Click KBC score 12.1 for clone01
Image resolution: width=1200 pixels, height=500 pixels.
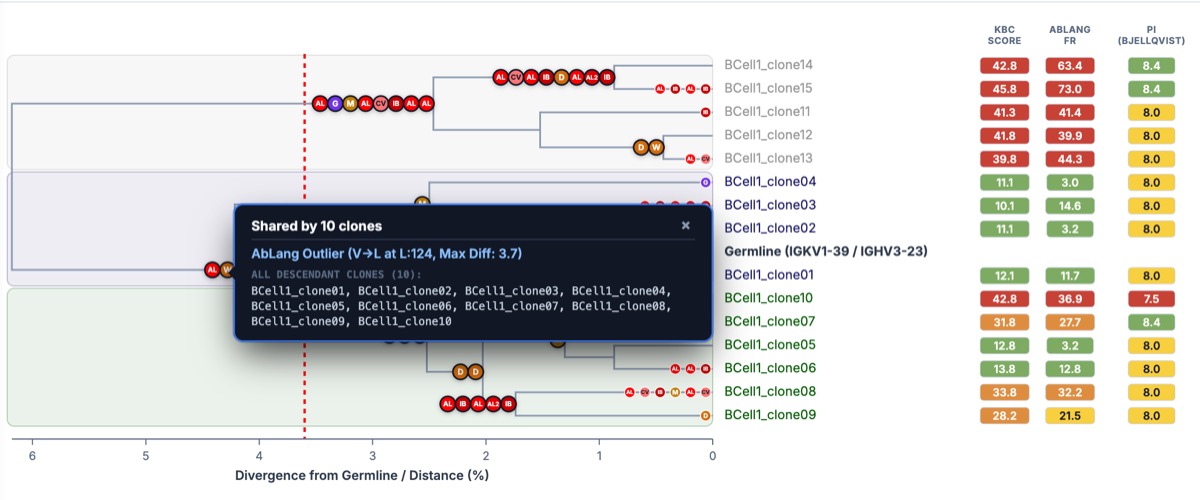pos(1005,275)
